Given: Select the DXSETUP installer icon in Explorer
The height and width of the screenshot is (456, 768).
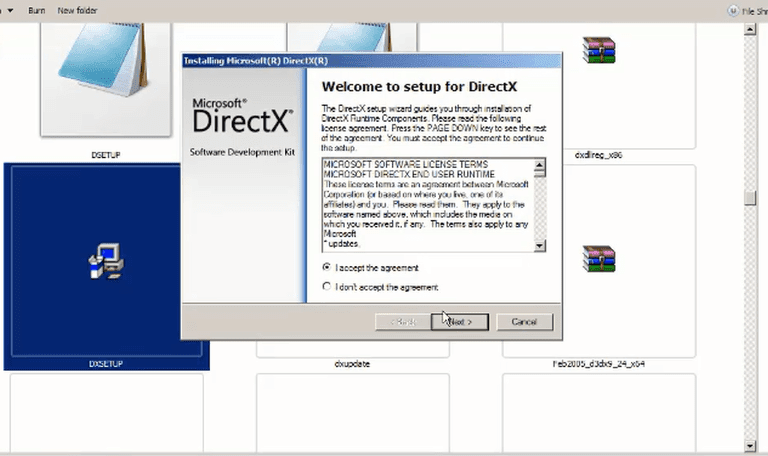Looking at the screenshot, I should 106,261.
